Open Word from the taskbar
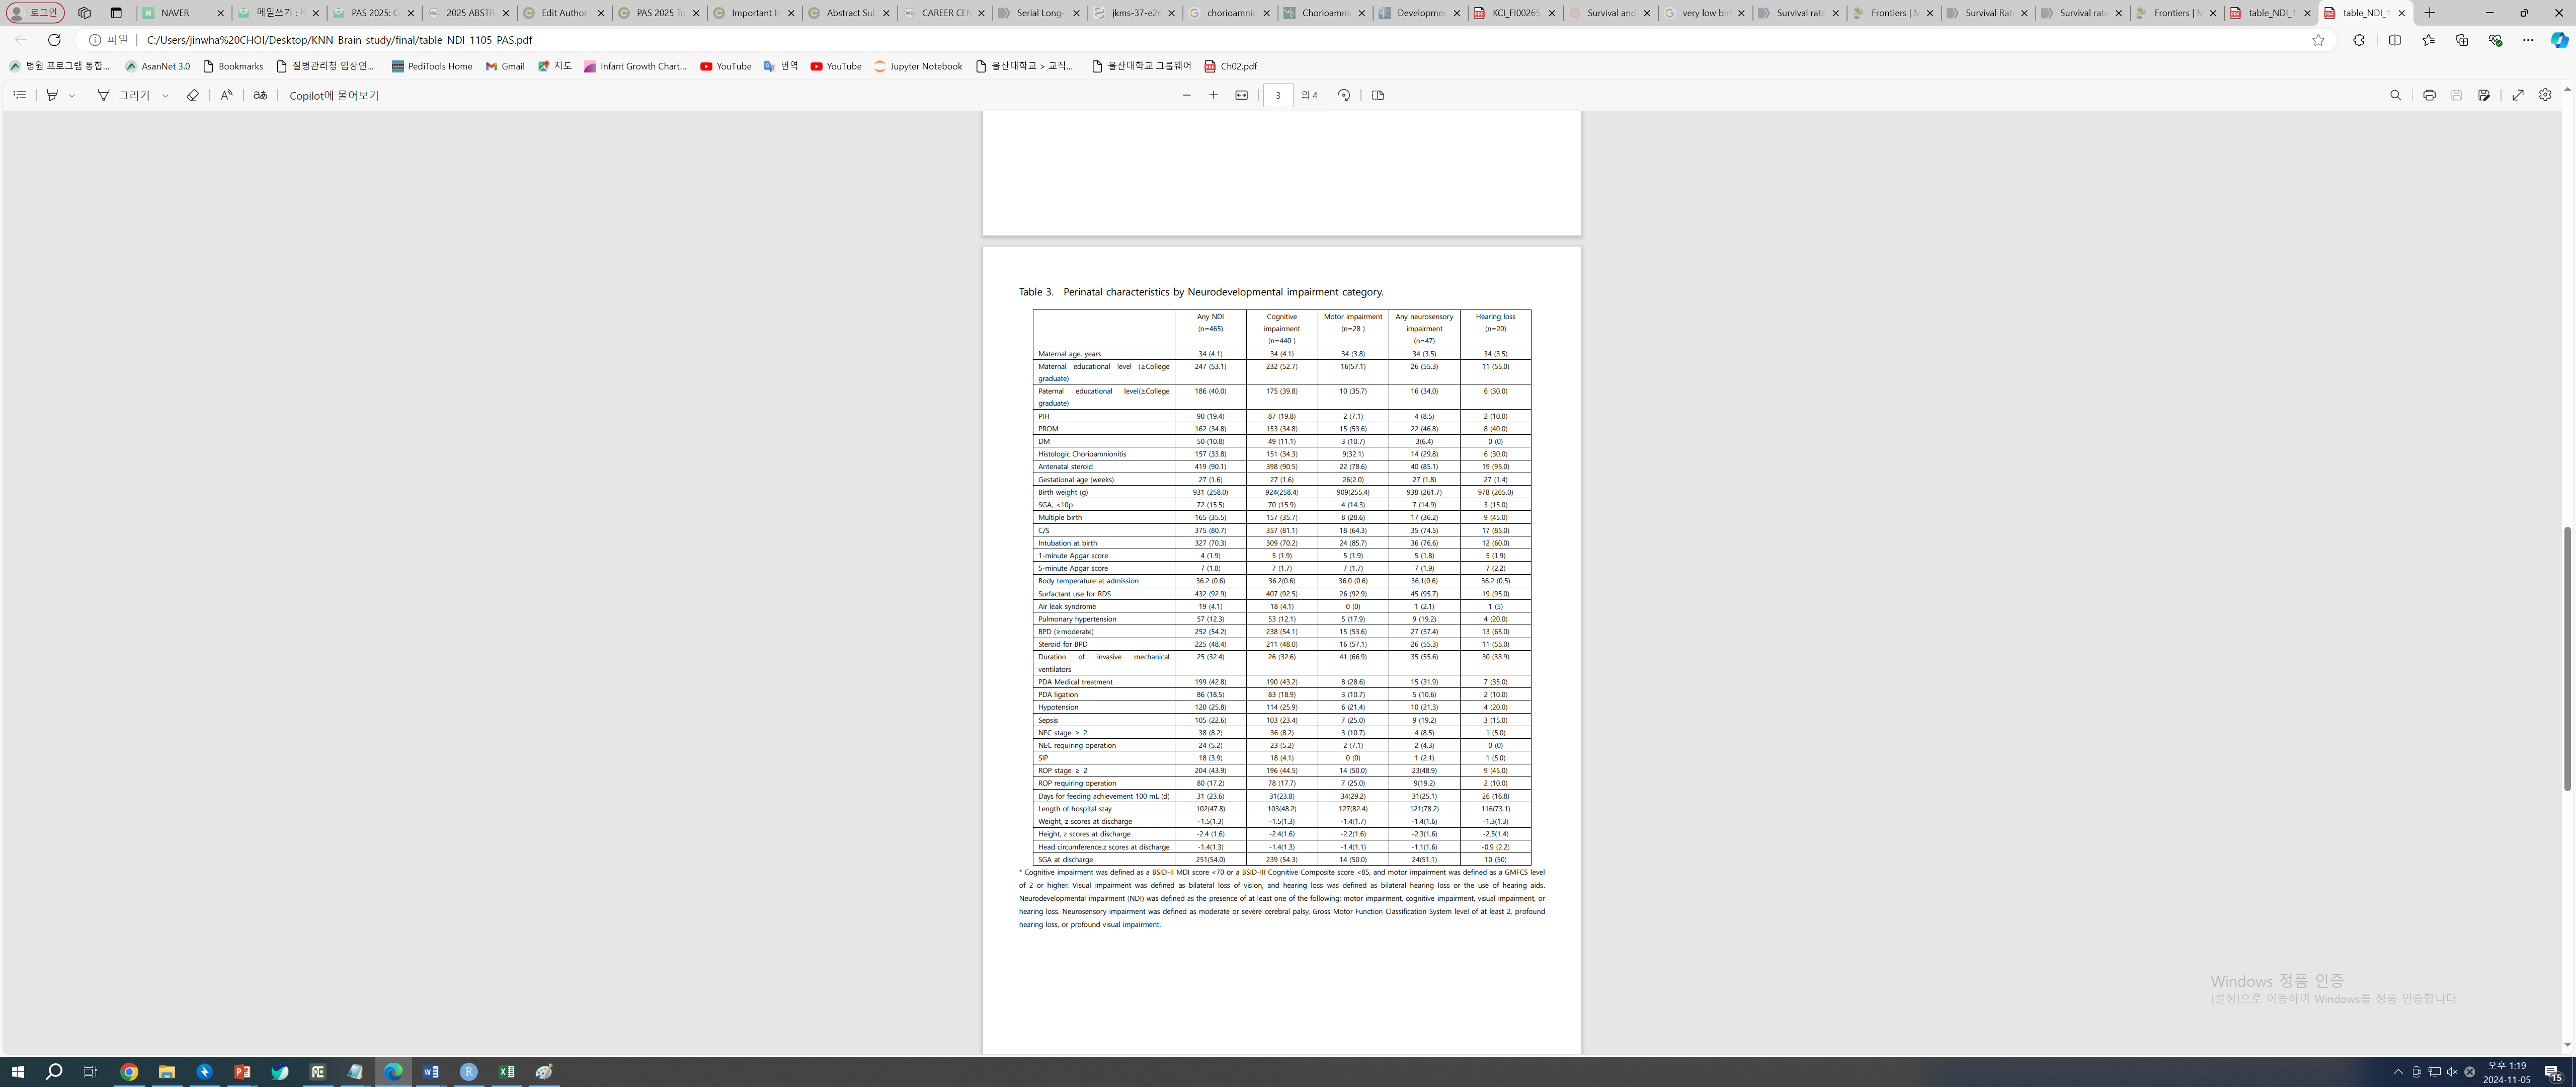 [x=431, y=1071]
